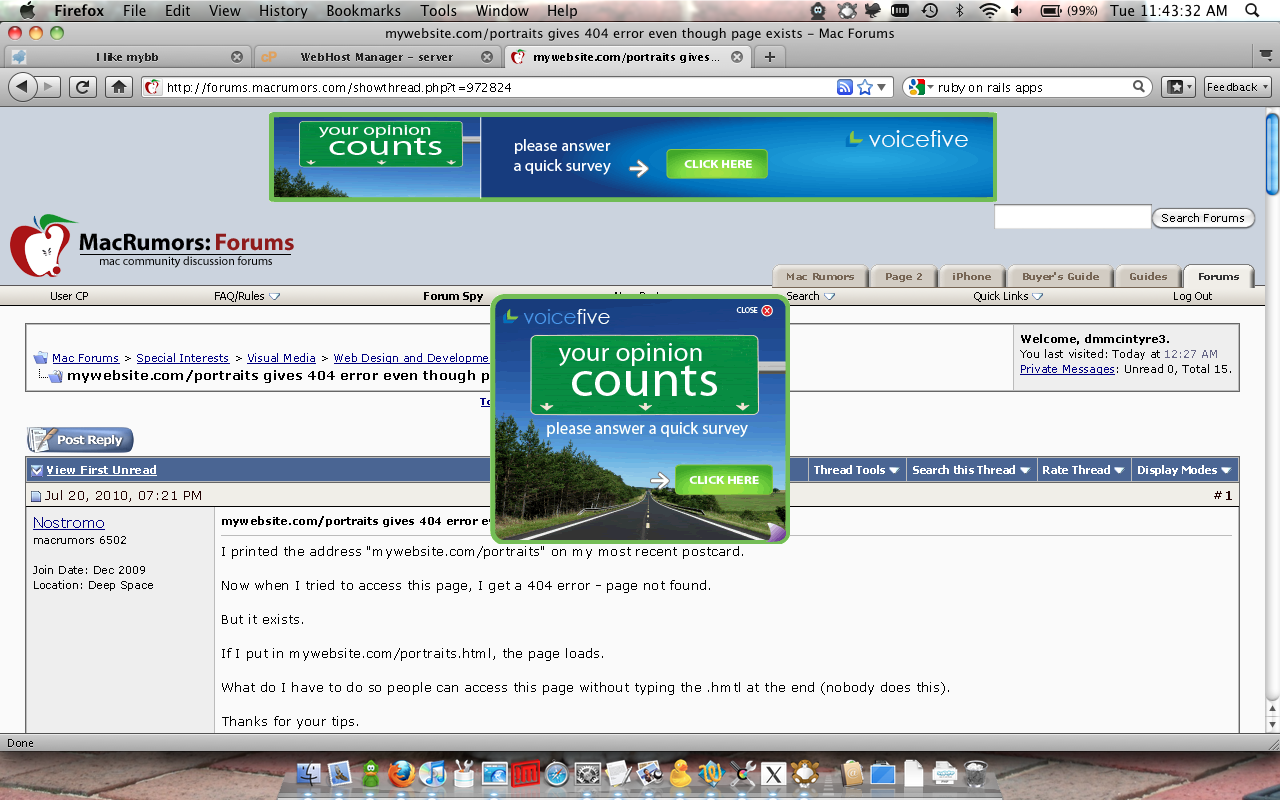Open the Visual Media breadcrumb link
This screenshot has width=1280, height=800.
click(x=281, y=358)
